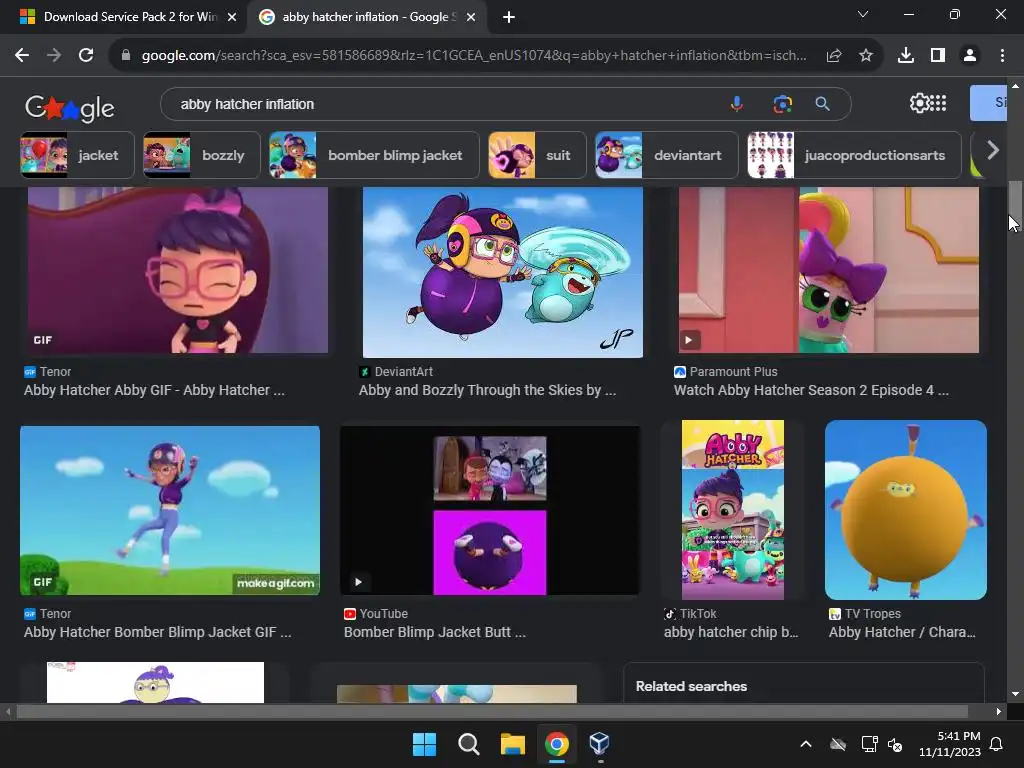Open 'Abby and Bozzly Through the Skies' link

(487, 391)
